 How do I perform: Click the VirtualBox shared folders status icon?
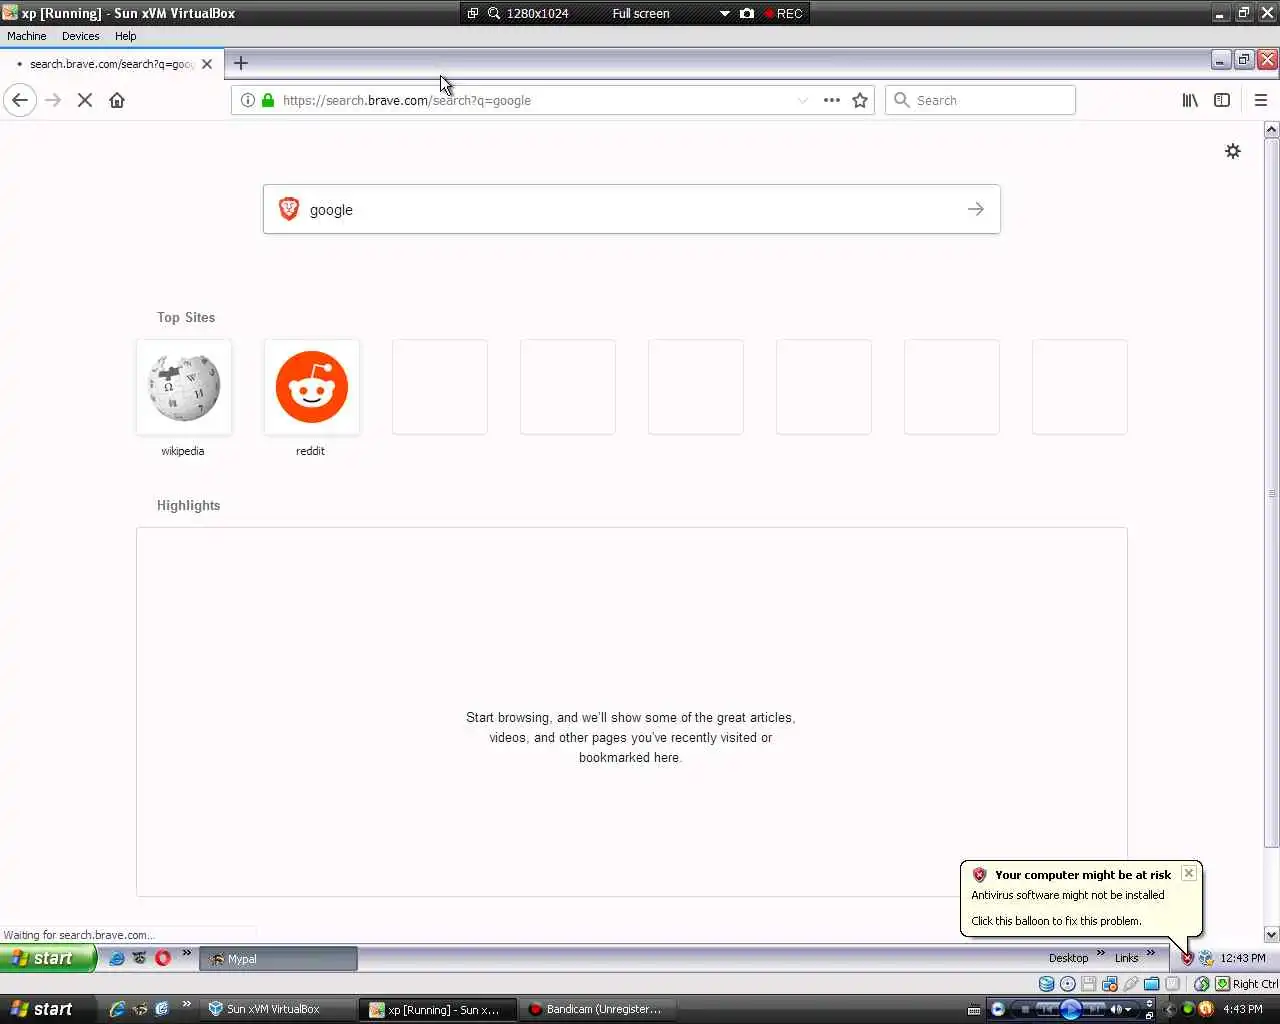[x=1152, y=984]
